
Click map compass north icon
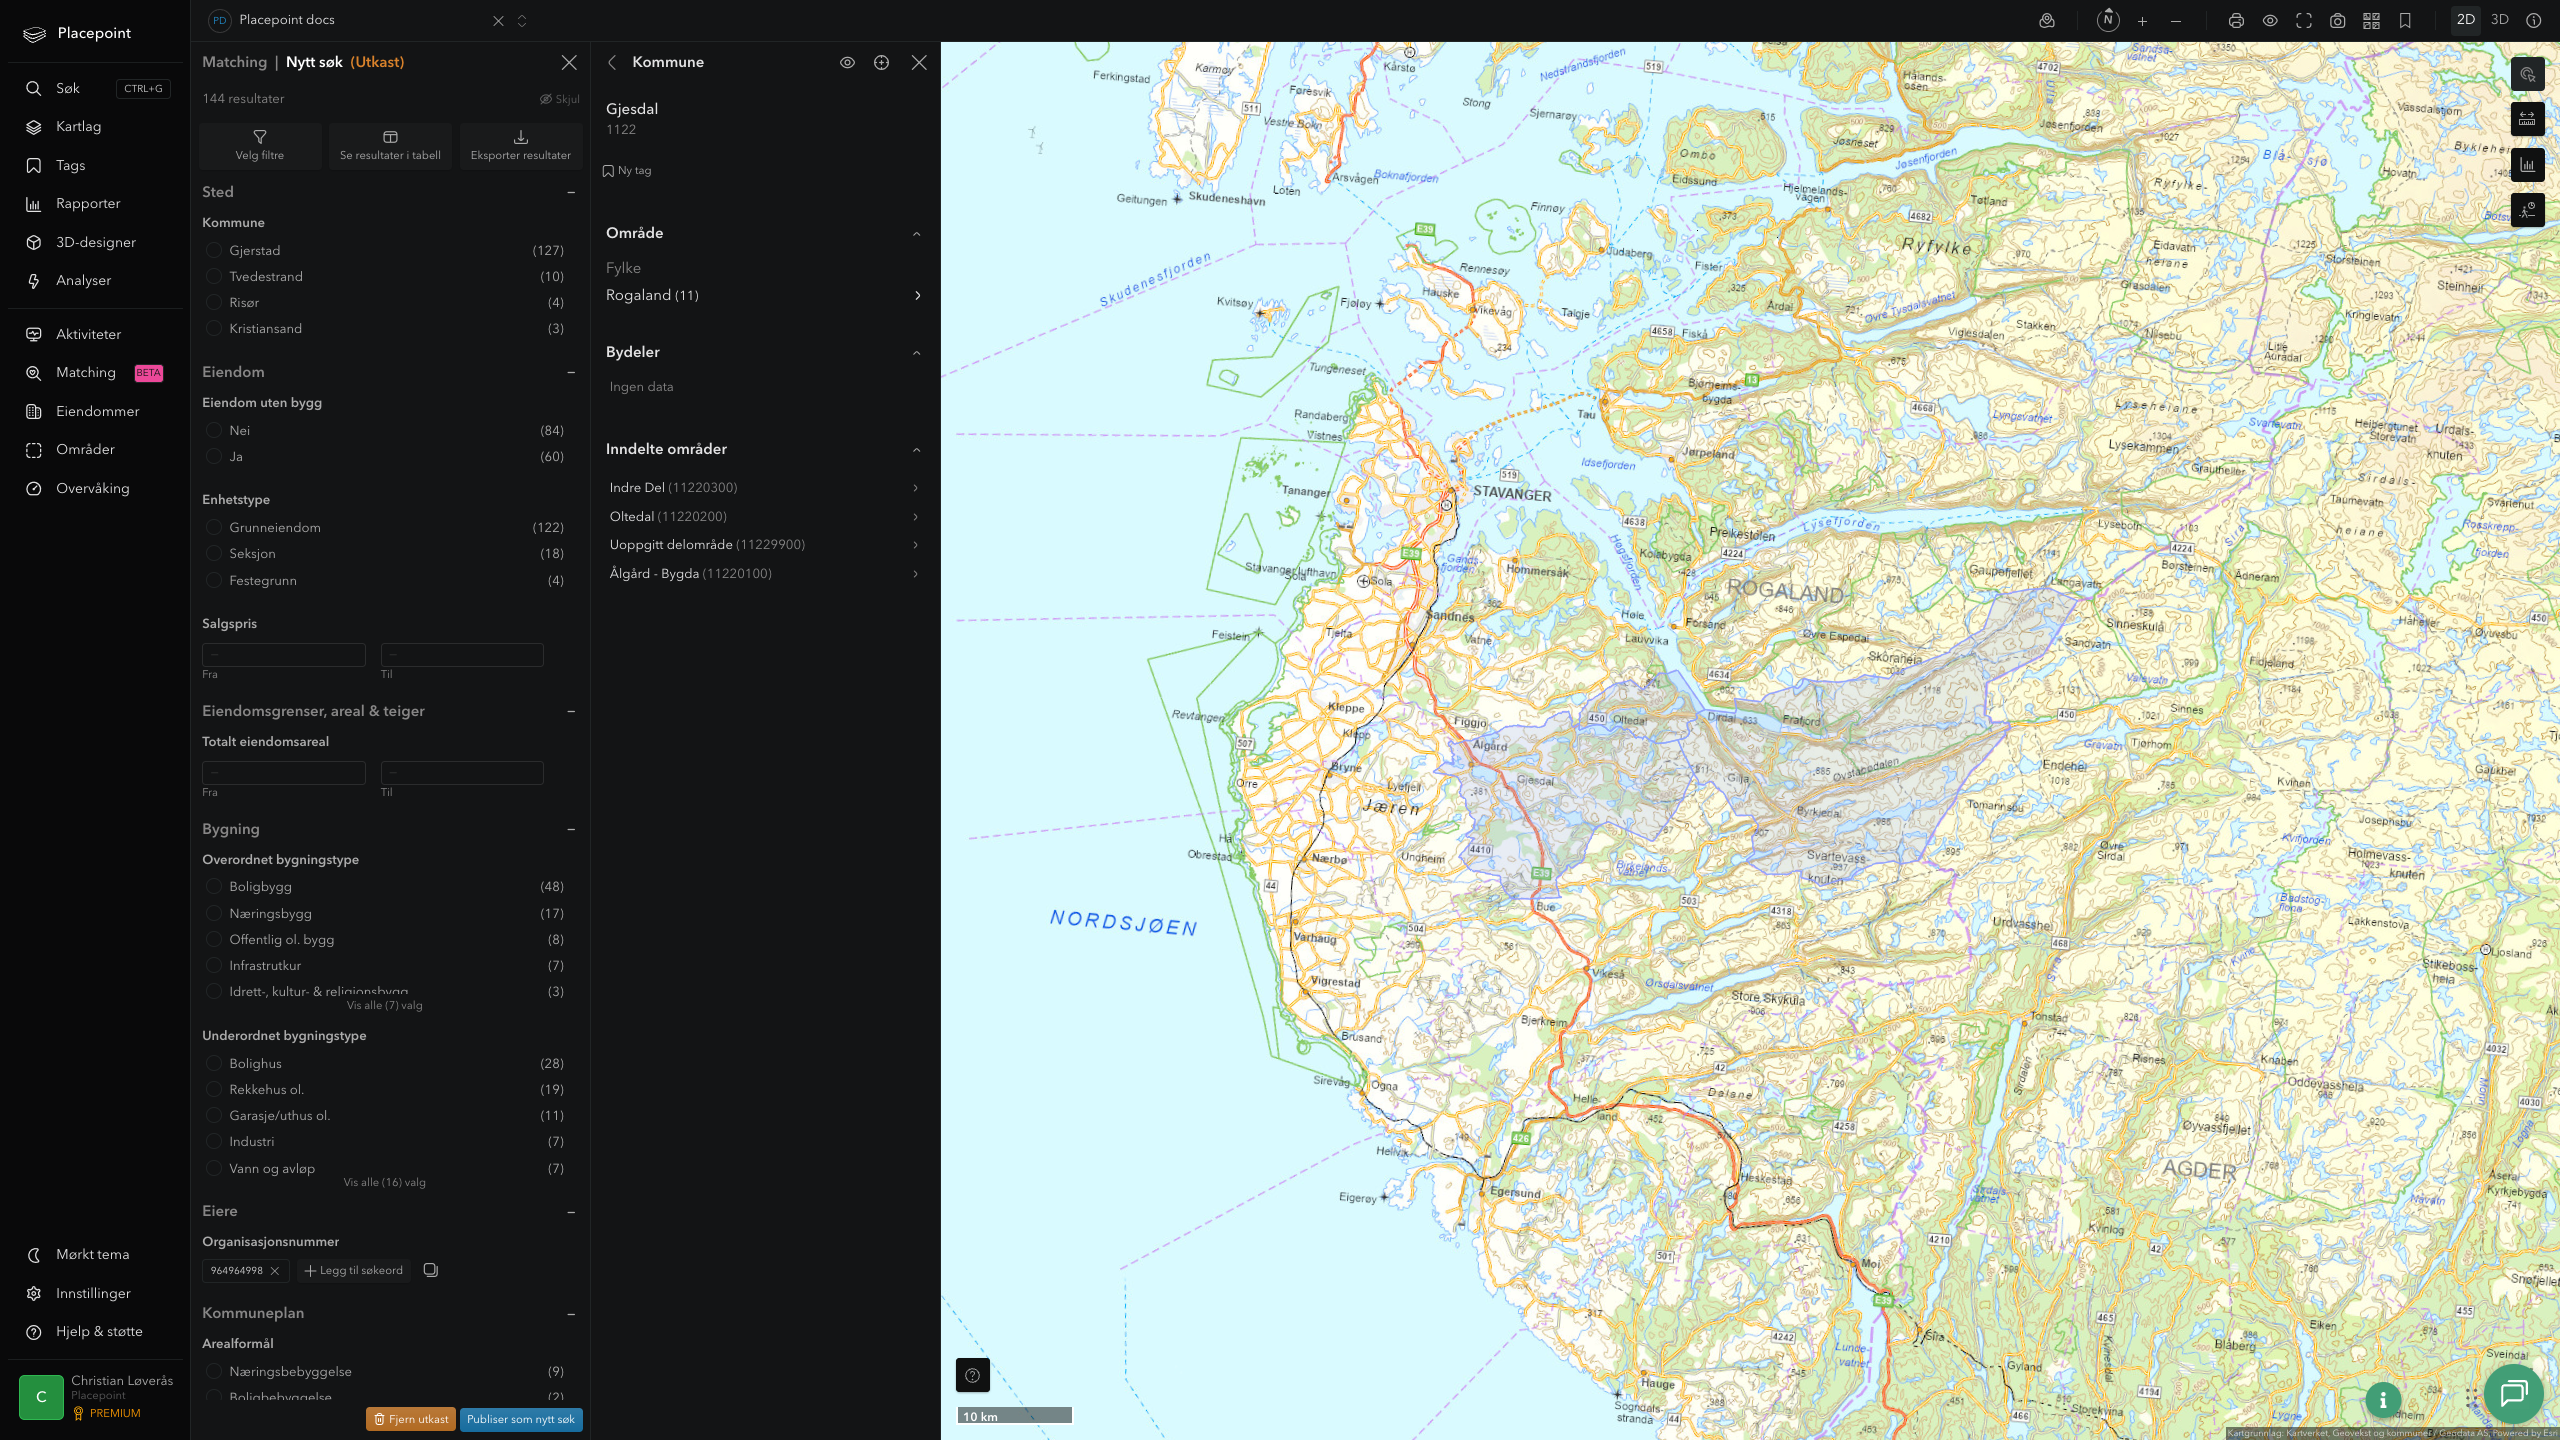click(2108, 20)
